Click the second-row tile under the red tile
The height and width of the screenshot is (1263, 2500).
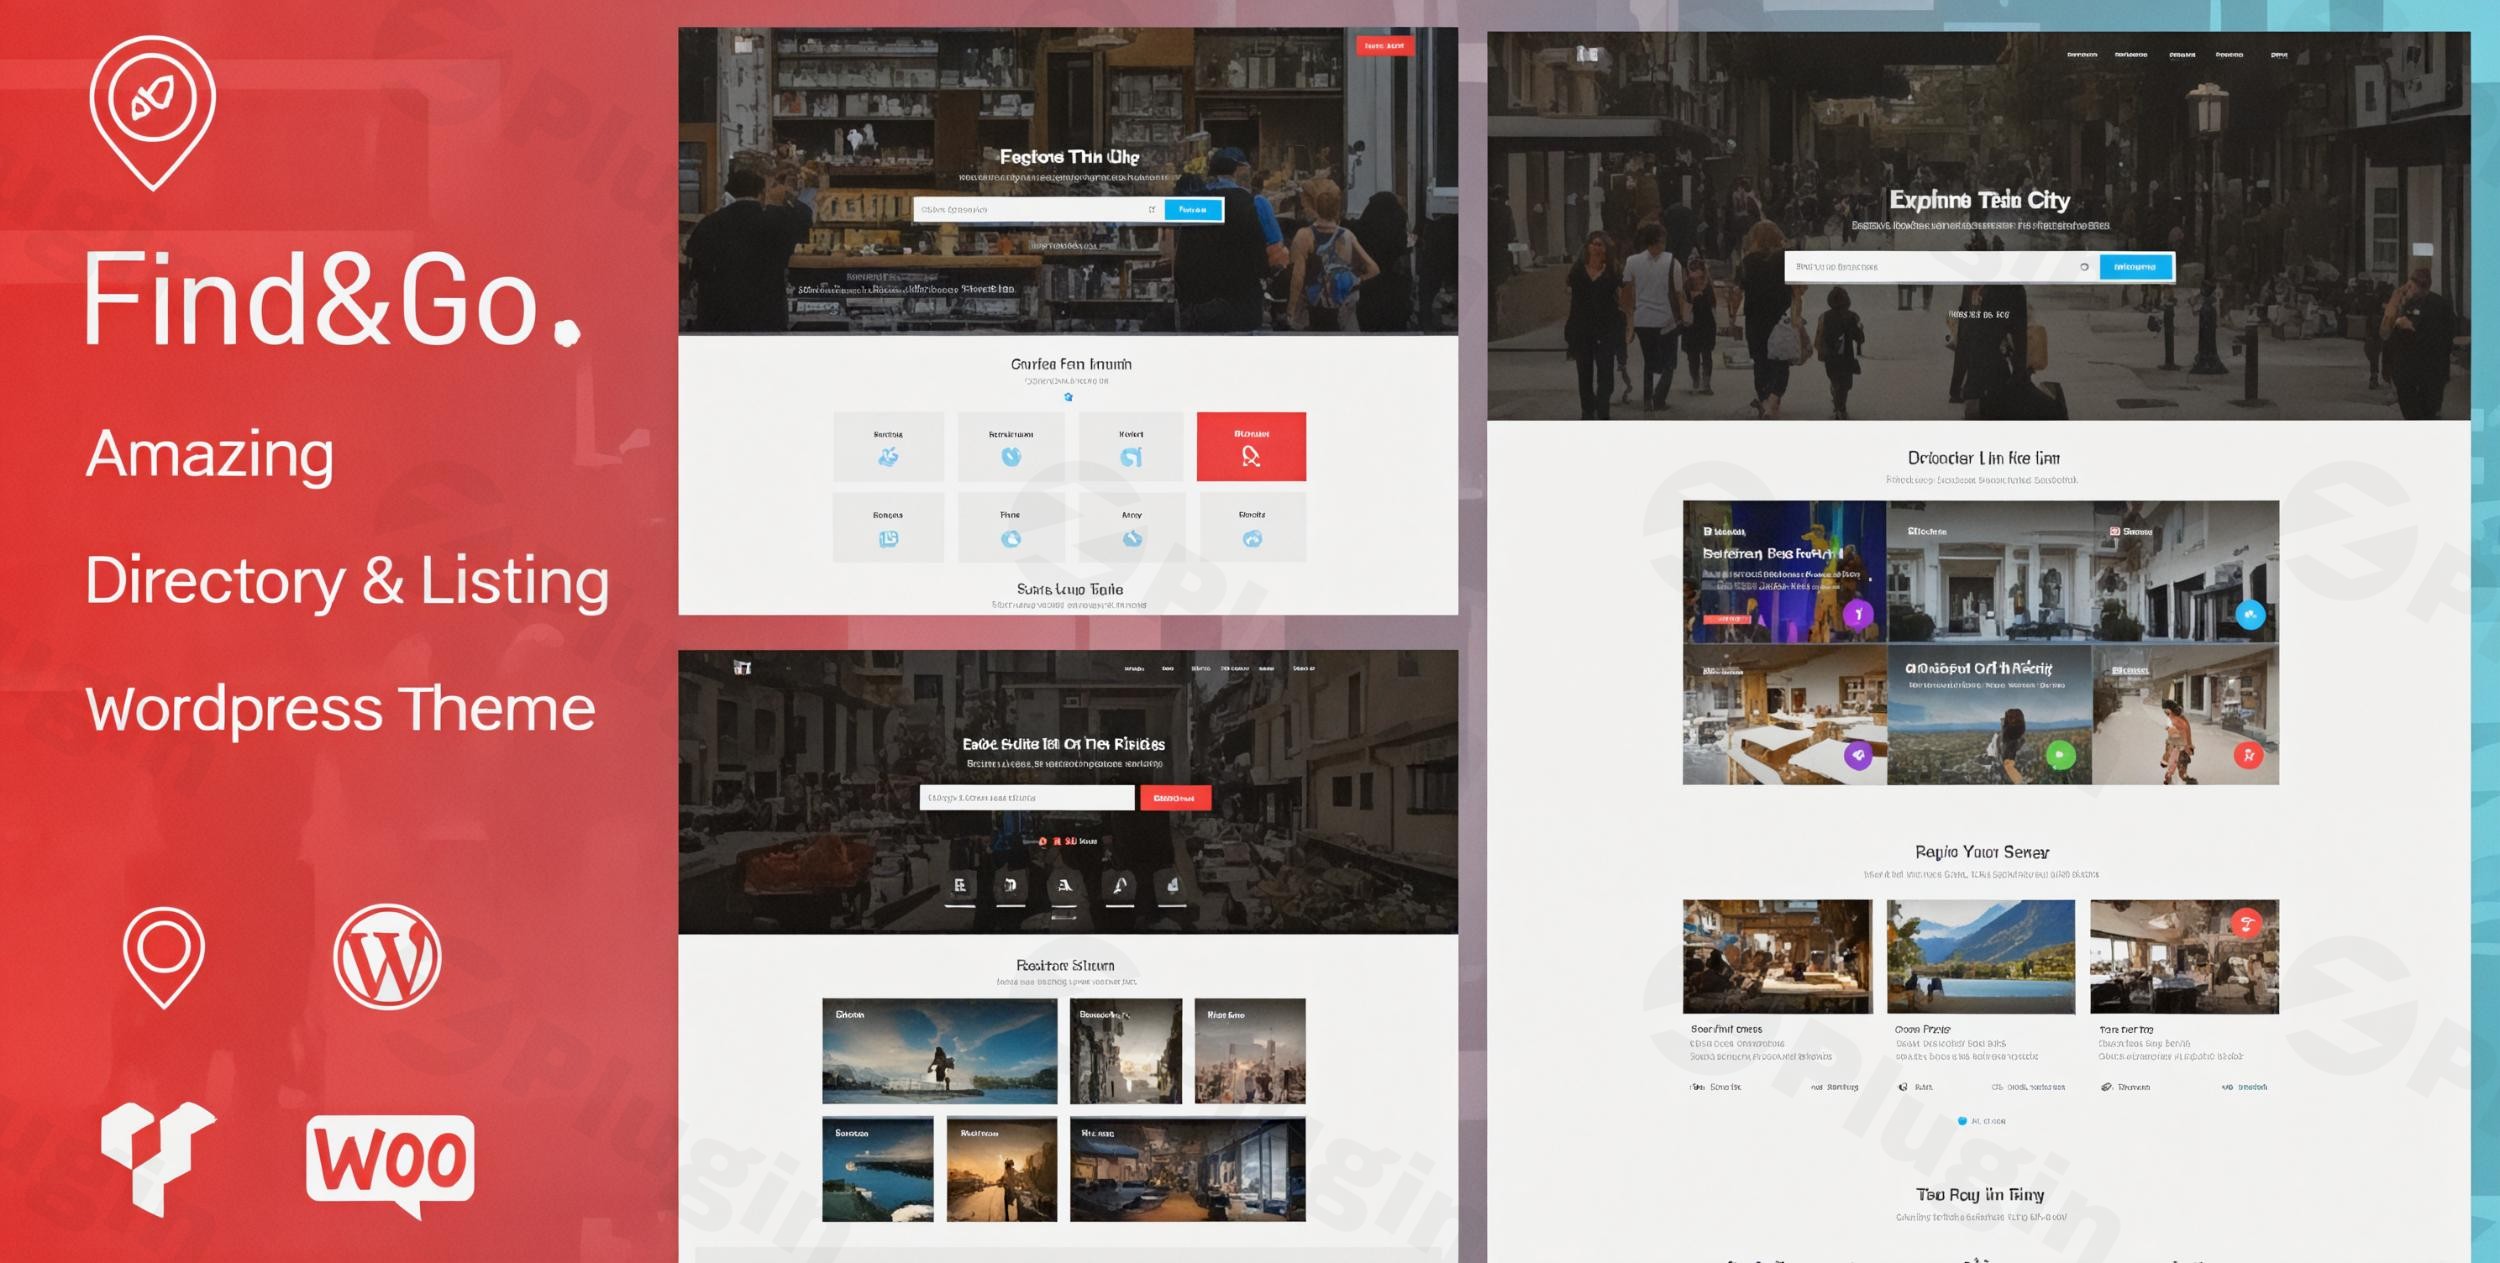(1251, 527)
